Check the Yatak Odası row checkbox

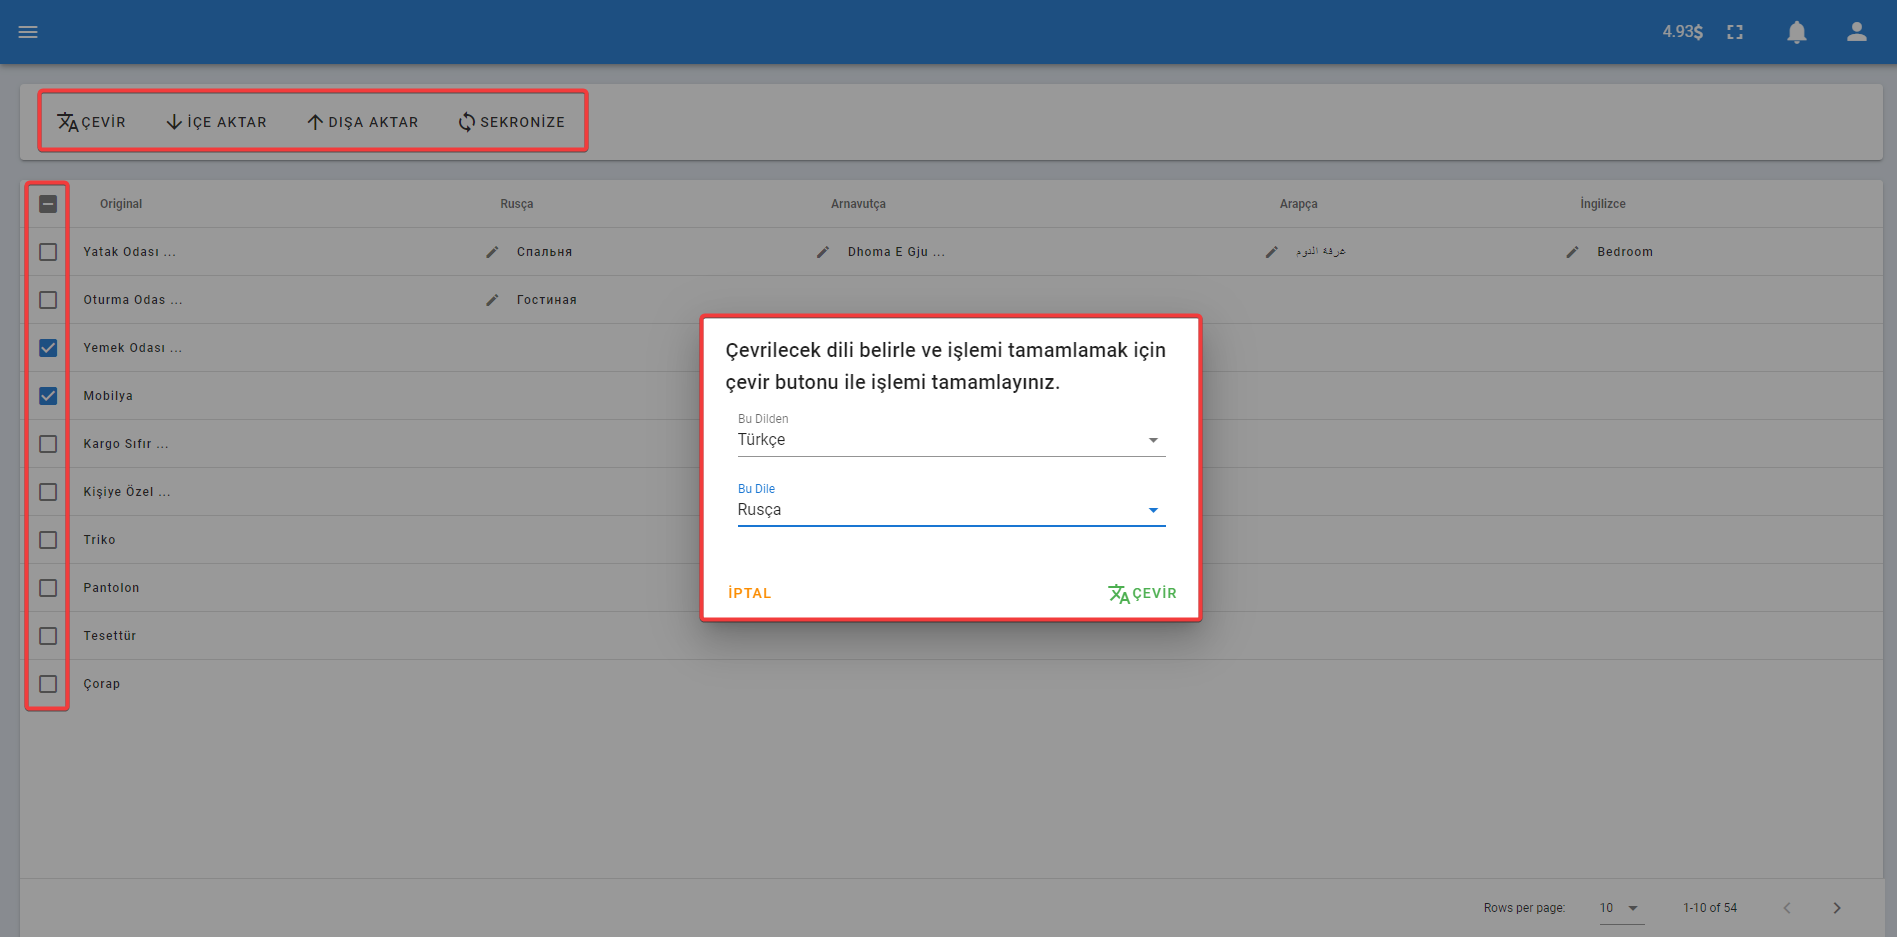click(48, 252)
